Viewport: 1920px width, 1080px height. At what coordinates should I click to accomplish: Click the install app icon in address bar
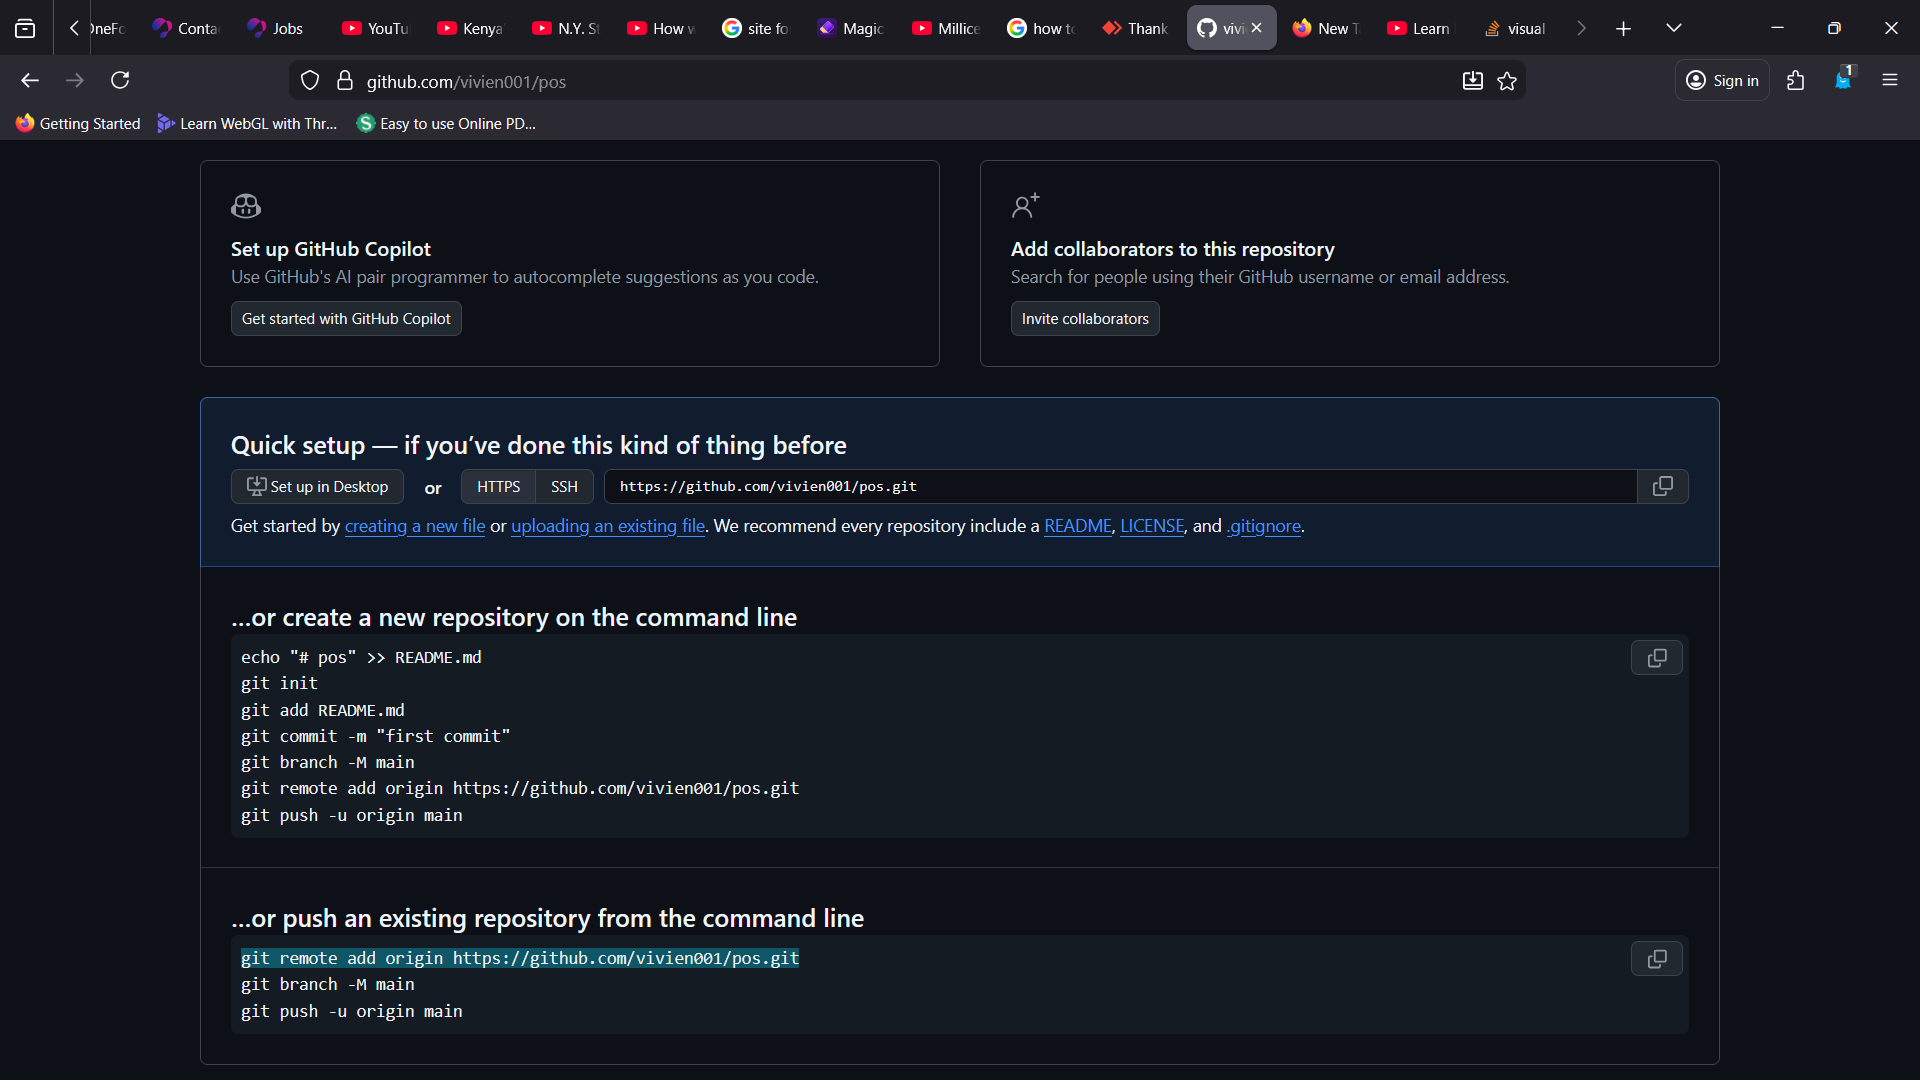[1472, 81]
